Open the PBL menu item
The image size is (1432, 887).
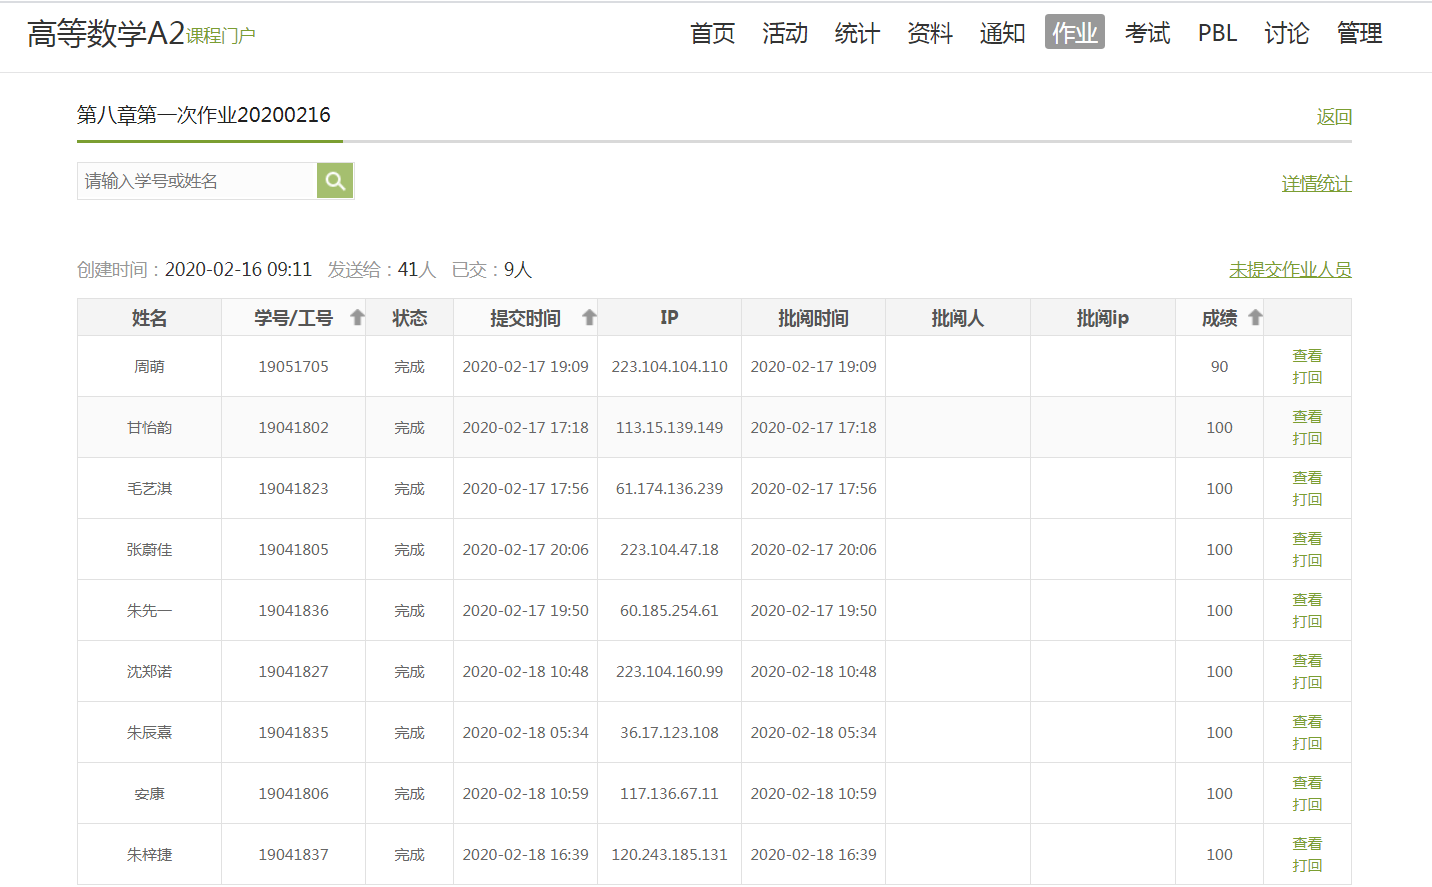pos(1217,33)
